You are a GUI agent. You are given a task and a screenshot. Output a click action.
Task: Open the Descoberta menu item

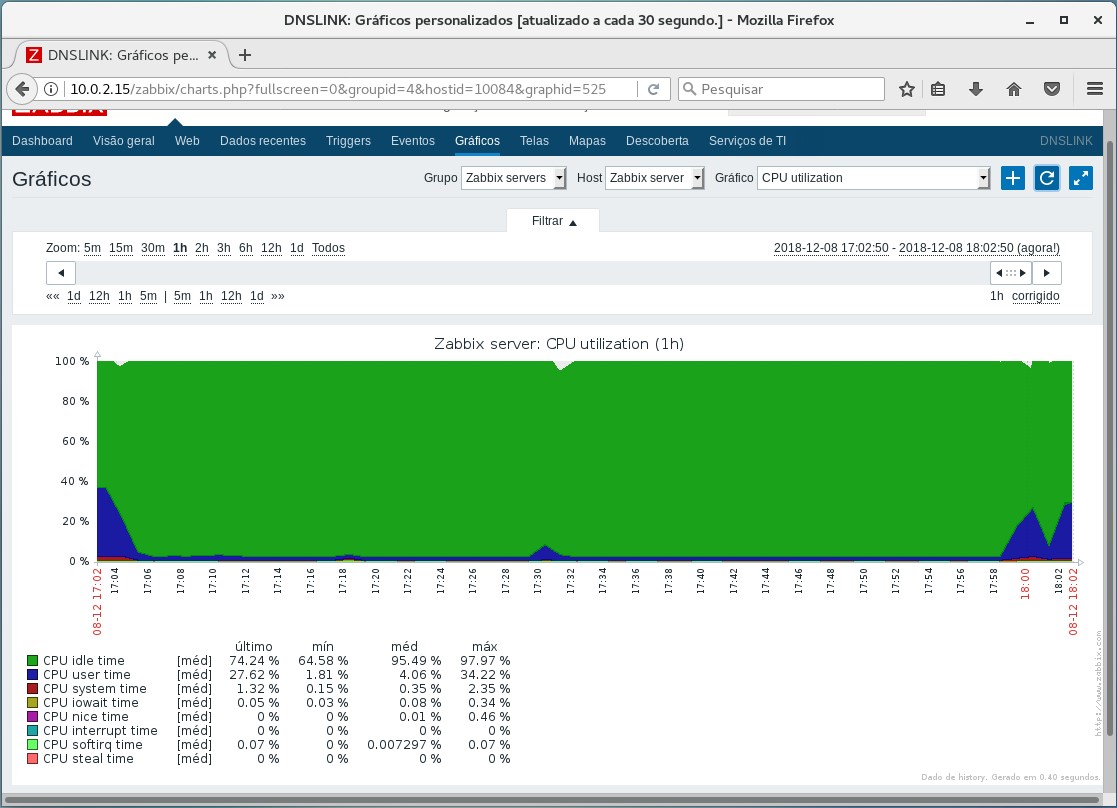click(x=657, y=140)
